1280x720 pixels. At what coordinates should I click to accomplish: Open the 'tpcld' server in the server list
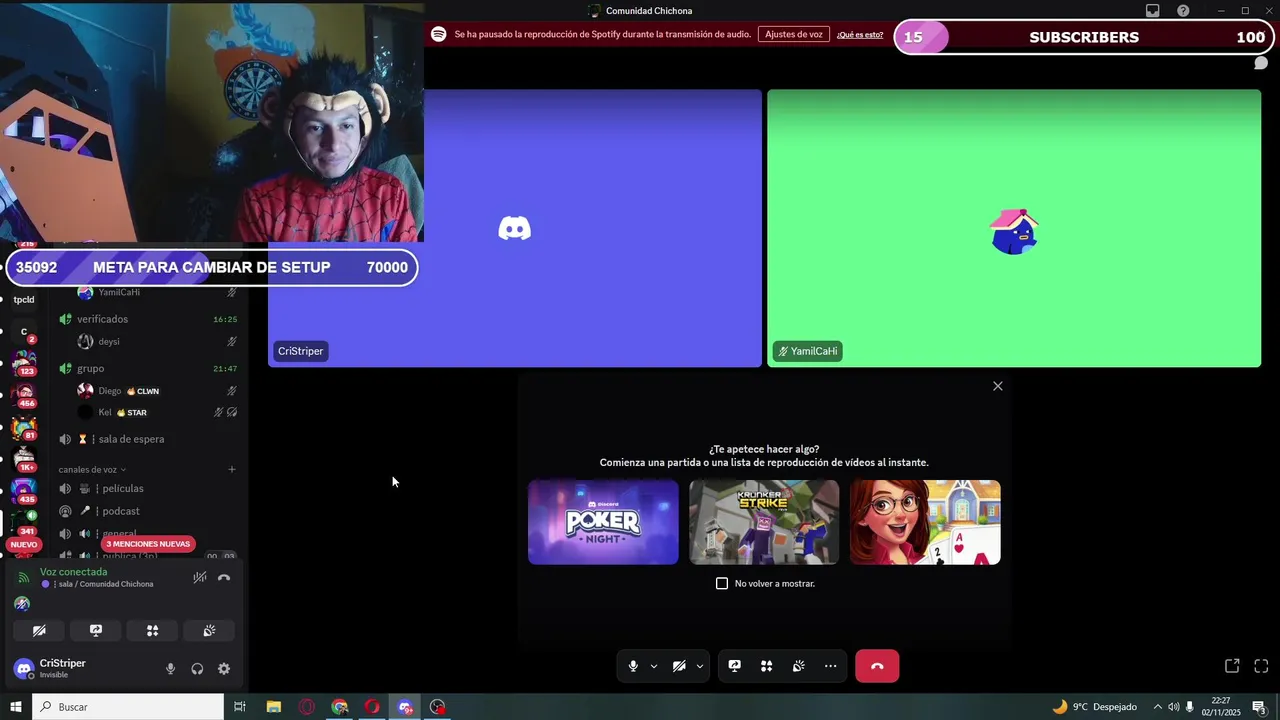(x=24, y=299)
